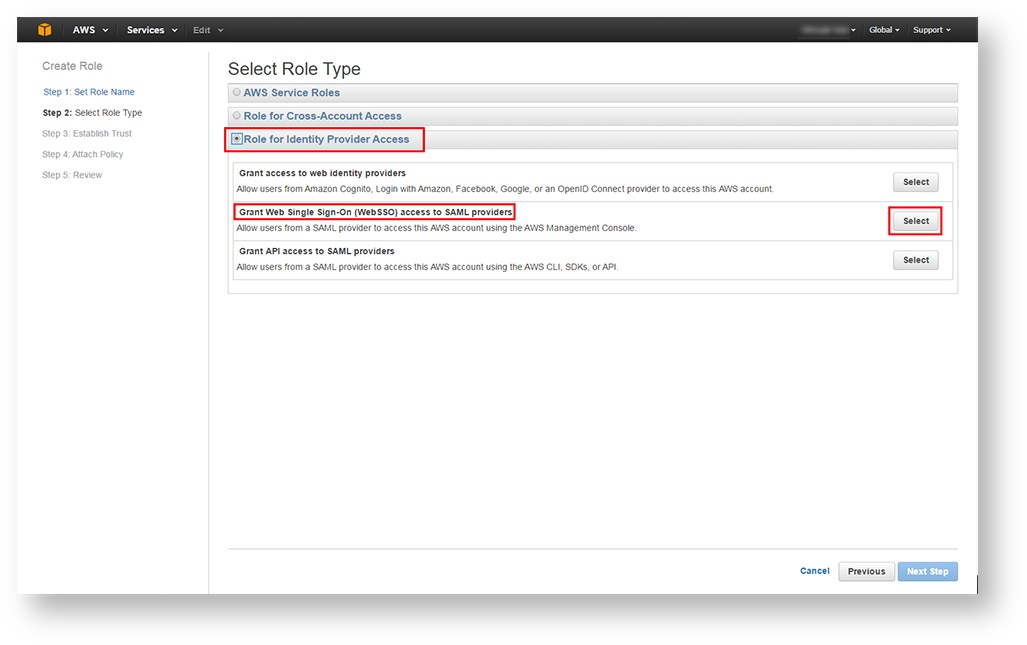Select the AWS Service Roles radio button
Image resolution: width=1027 pixels, height=645 pixels.
coord(237,93)
